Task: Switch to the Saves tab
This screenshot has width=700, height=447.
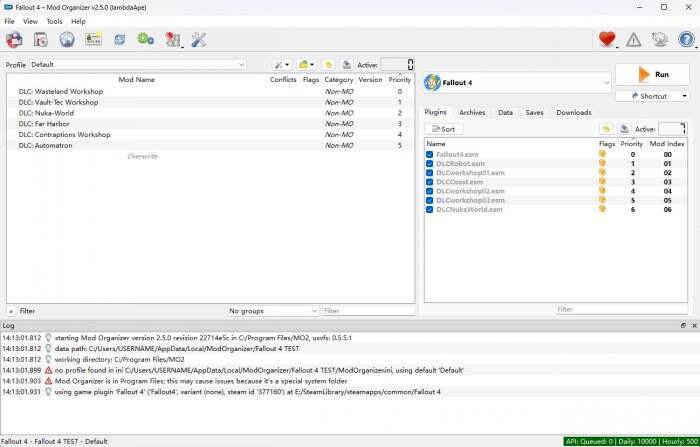Action: tap(534, 113)
